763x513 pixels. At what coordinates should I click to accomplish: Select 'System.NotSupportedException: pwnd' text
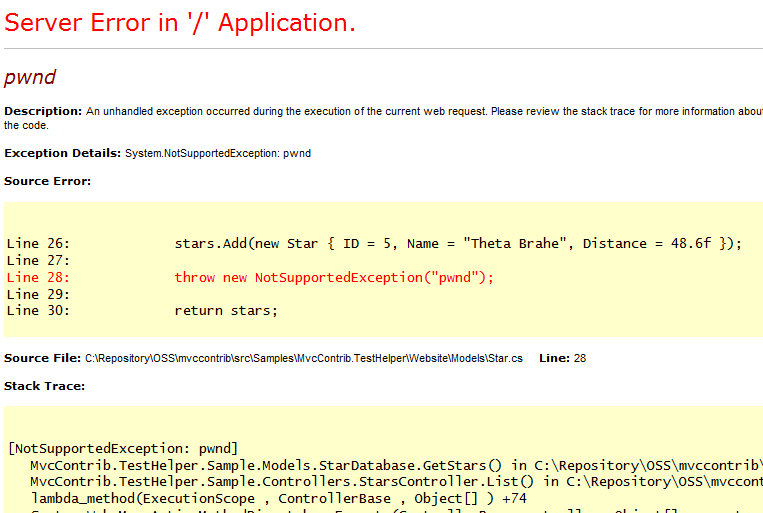pyautogui.click(x=218, y=153)
